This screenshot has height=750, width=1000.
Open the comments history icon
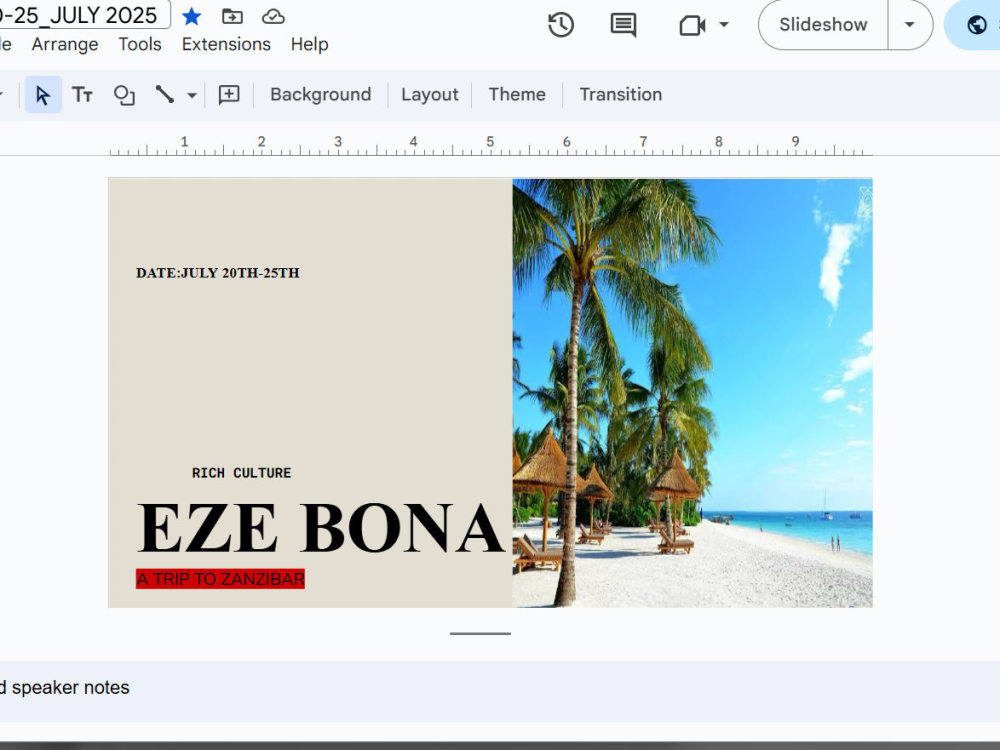[623, 25]
